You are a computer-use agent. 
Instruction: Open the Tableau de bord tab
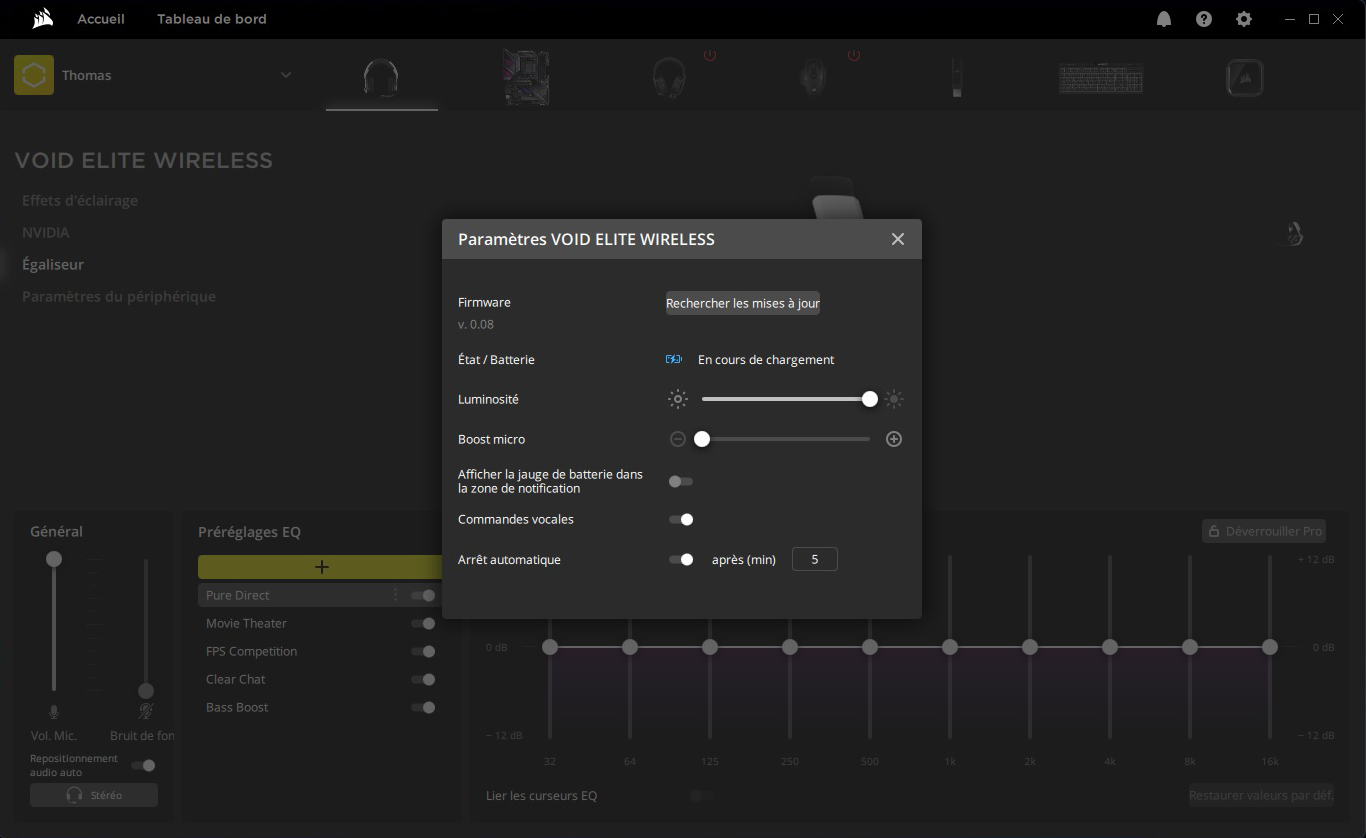(212, 19)
